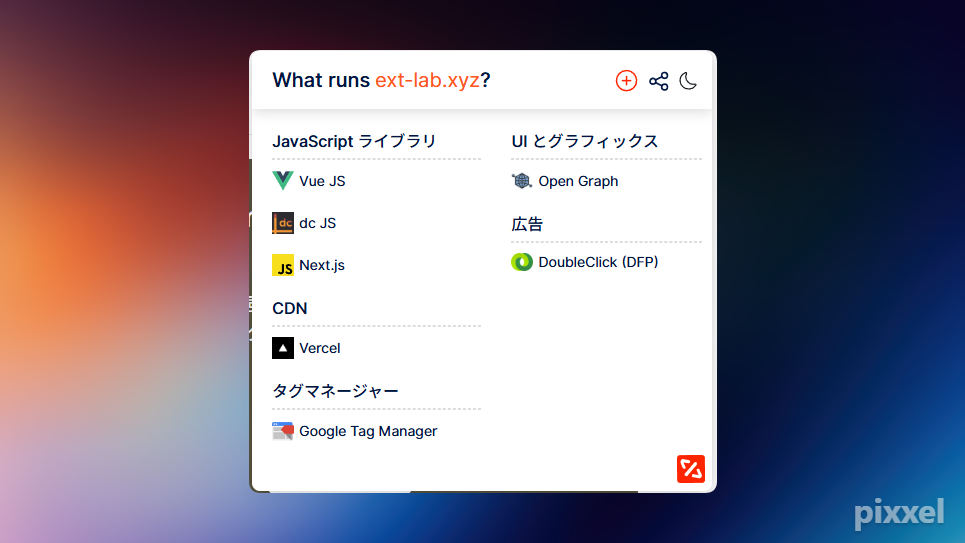Click the Open Graph globe icon
Image resolution: width=965 pixels, height=543 pixels.
(522, 181)
